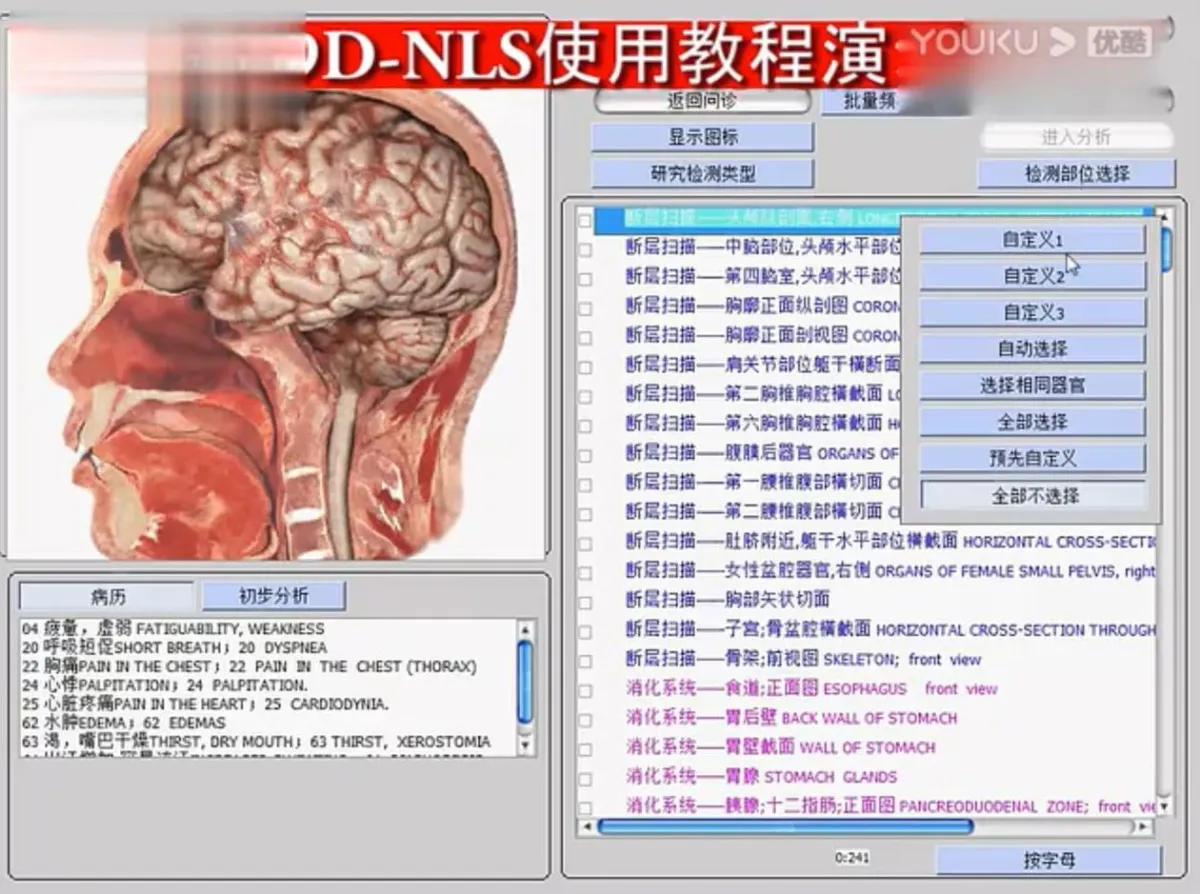Select the 胸部矢状切面 row text
Image resolution: width=1200 pixels, height=894 pixels.
728,600
